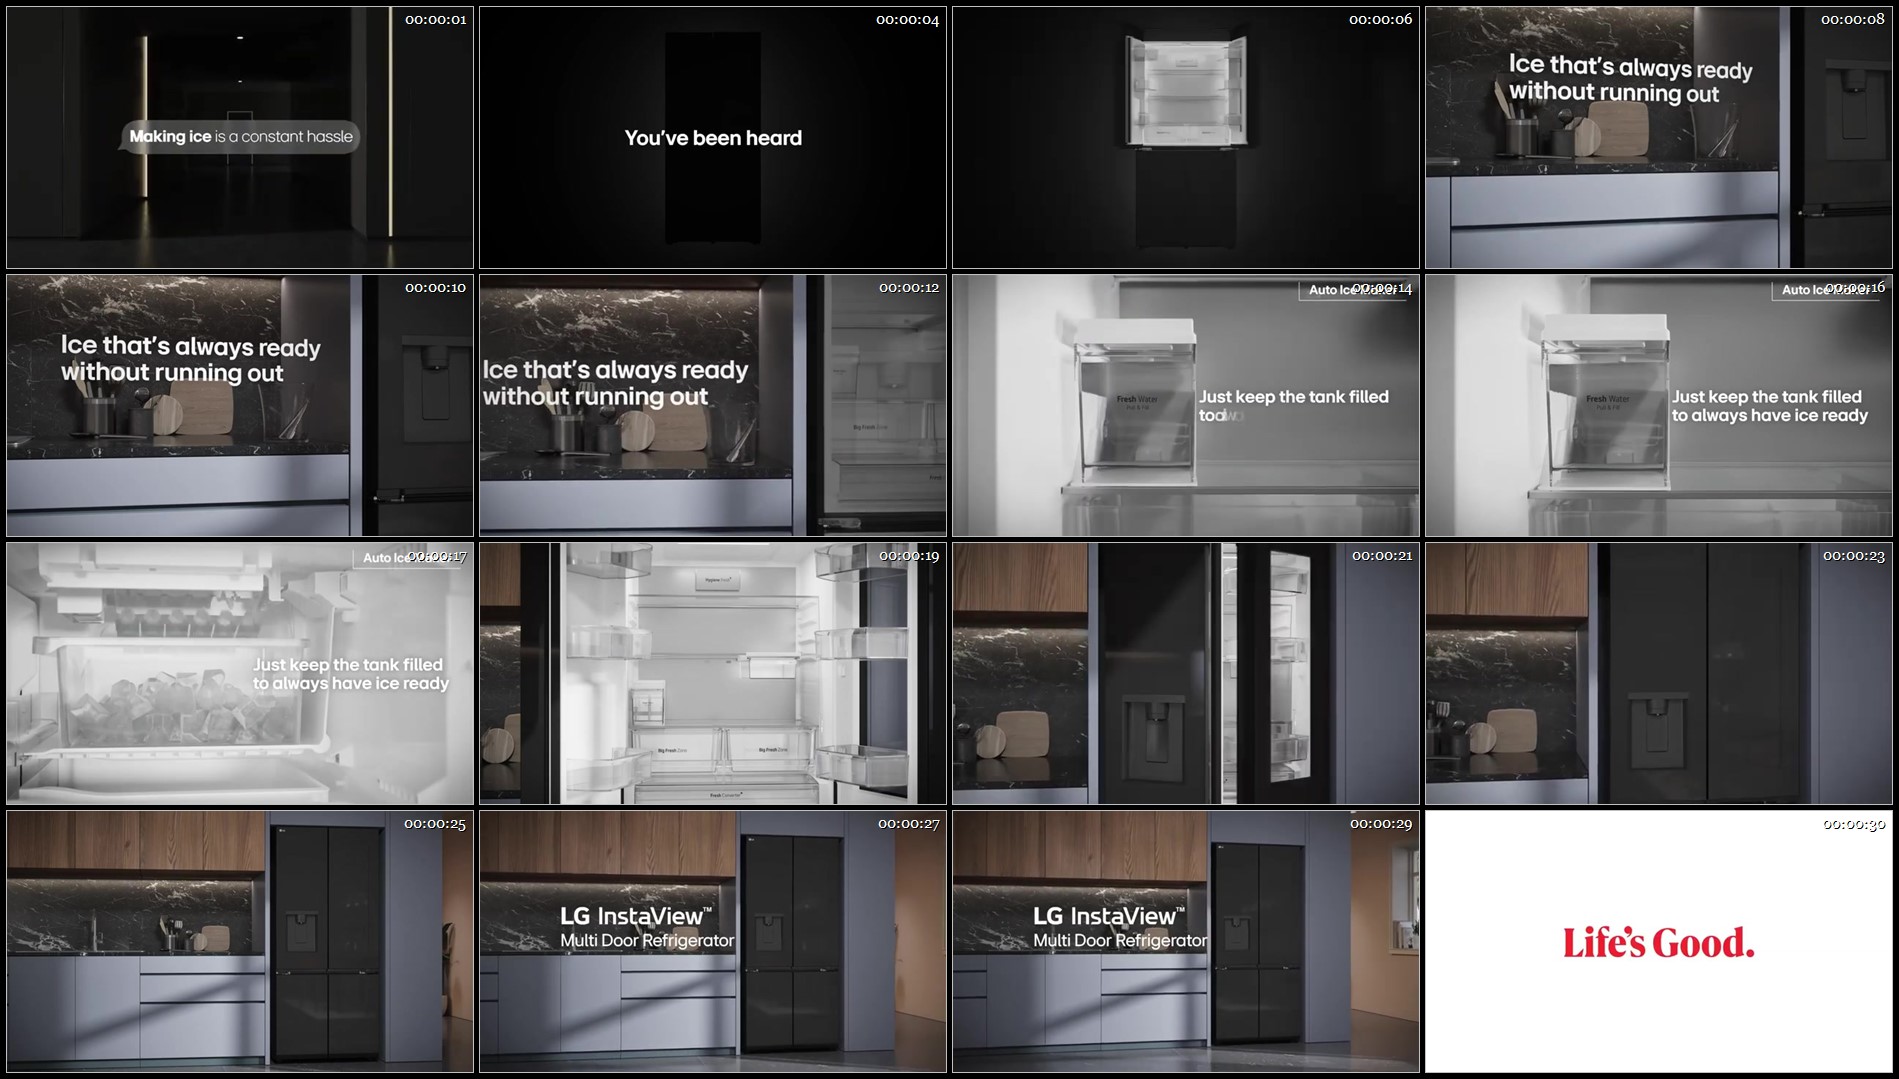
Task: Open the 'You've been heard' frame
Action: click(x=713, y=138)
